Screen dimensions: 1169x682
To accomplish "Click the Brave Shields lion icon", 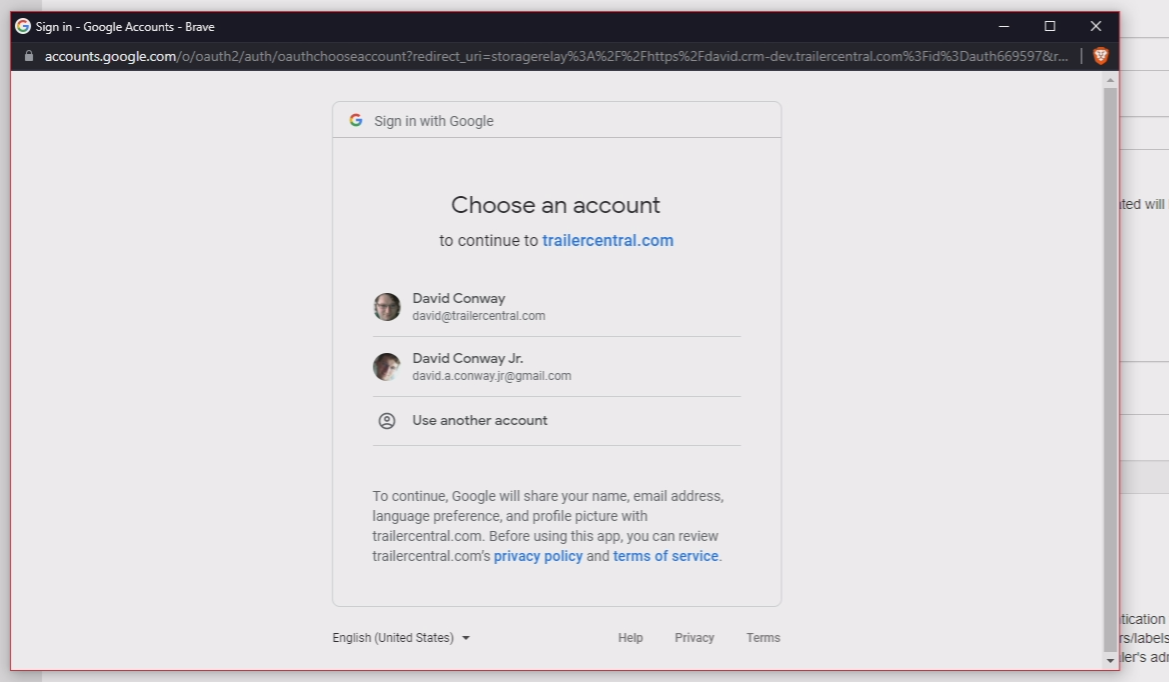I will tap(1100, 56).
